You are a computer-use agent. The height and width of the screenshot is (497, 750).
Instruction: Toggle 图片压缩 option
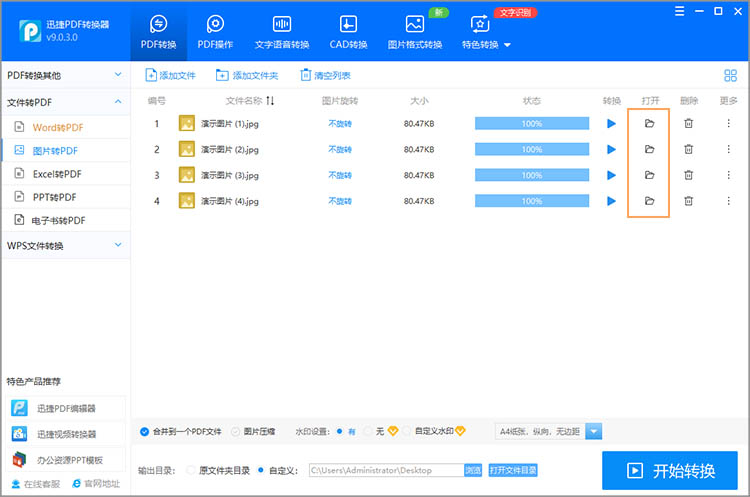(235, 431)
